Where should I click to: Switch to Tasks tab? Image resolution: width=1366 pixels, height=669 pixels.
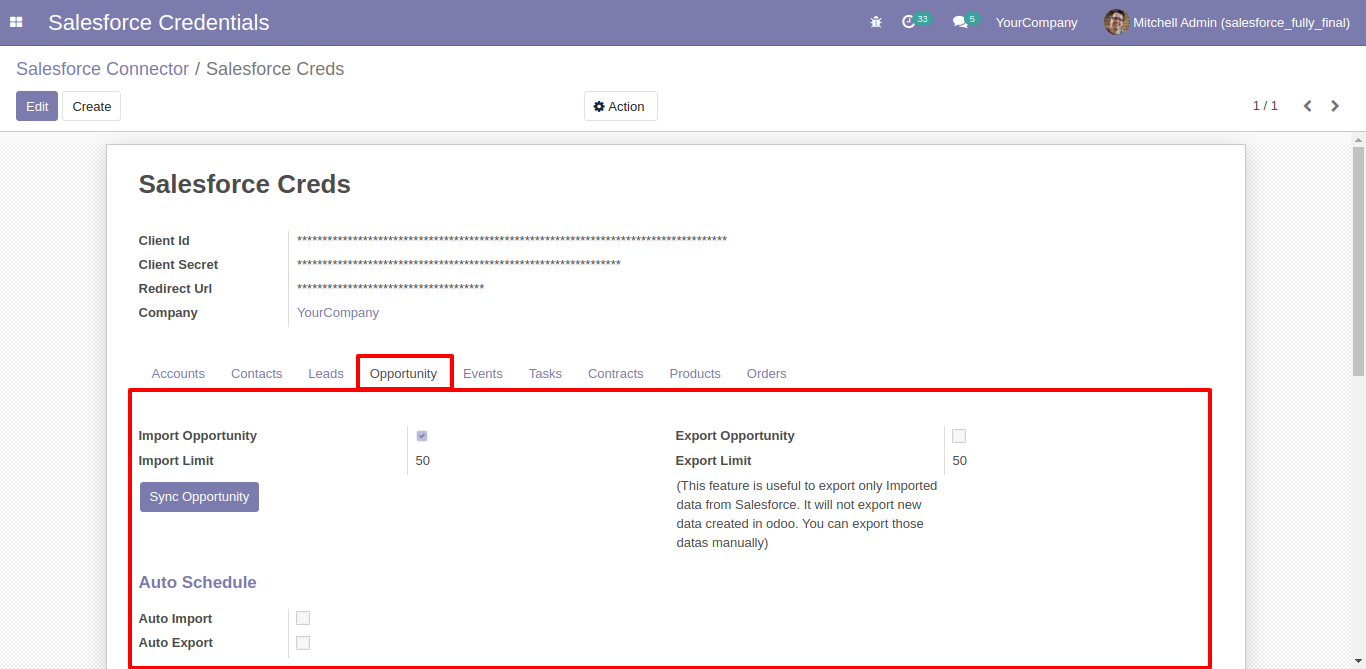[545, 373]
